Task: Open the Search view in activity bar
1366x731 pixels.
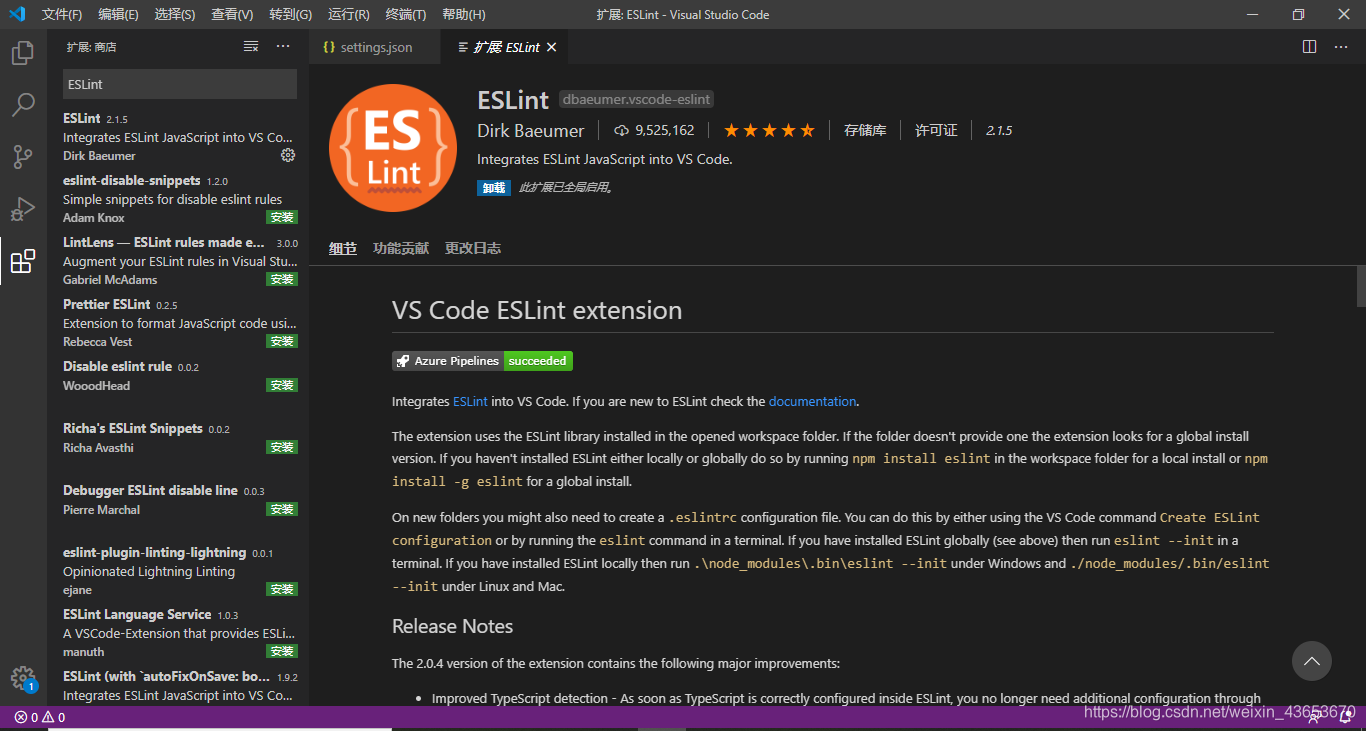Action: (x=22, y=105)
